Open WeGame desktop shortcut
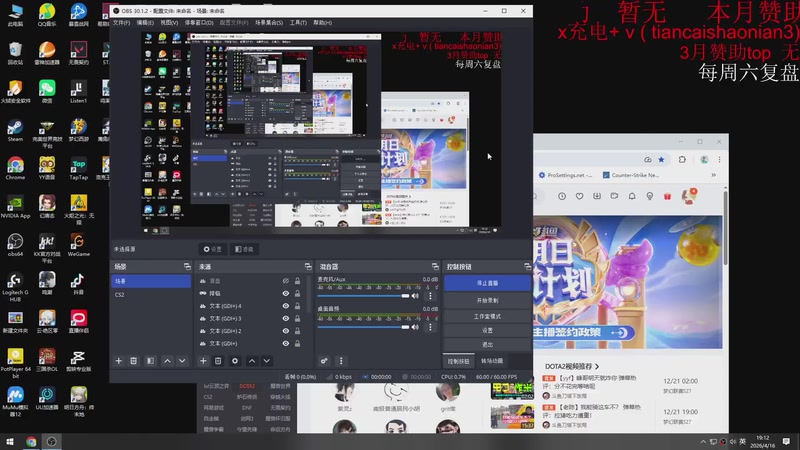 79,244
